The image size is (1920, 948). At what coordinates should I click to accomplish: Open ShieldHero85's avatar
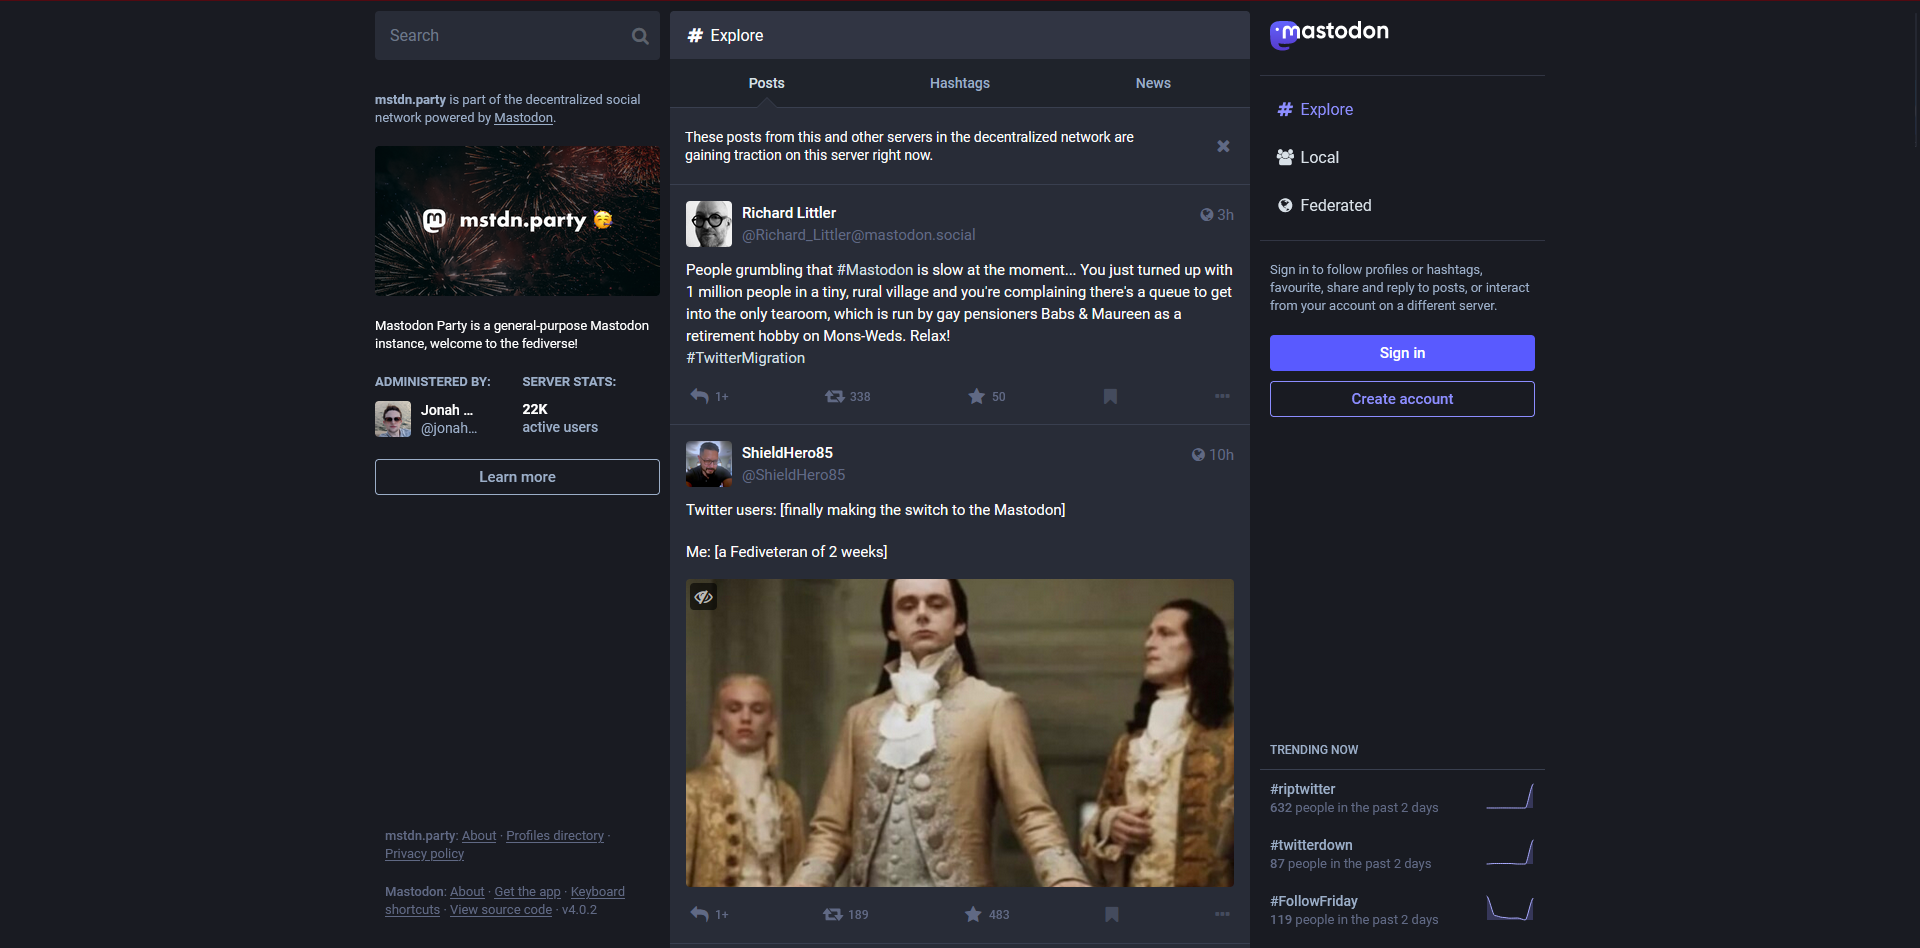pyautogui.click(x=709, y=464)
